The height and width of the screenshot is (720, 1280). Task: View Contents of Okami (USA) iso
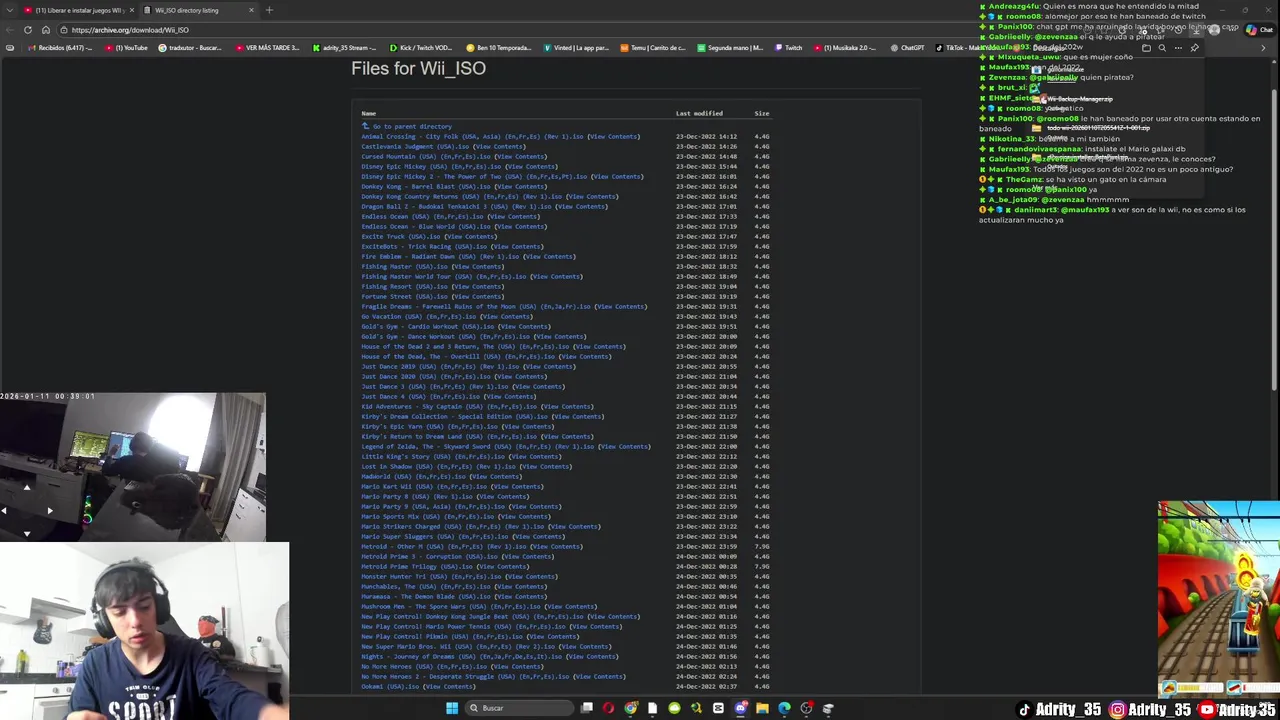pyautogui.click(x=449, y=687)
